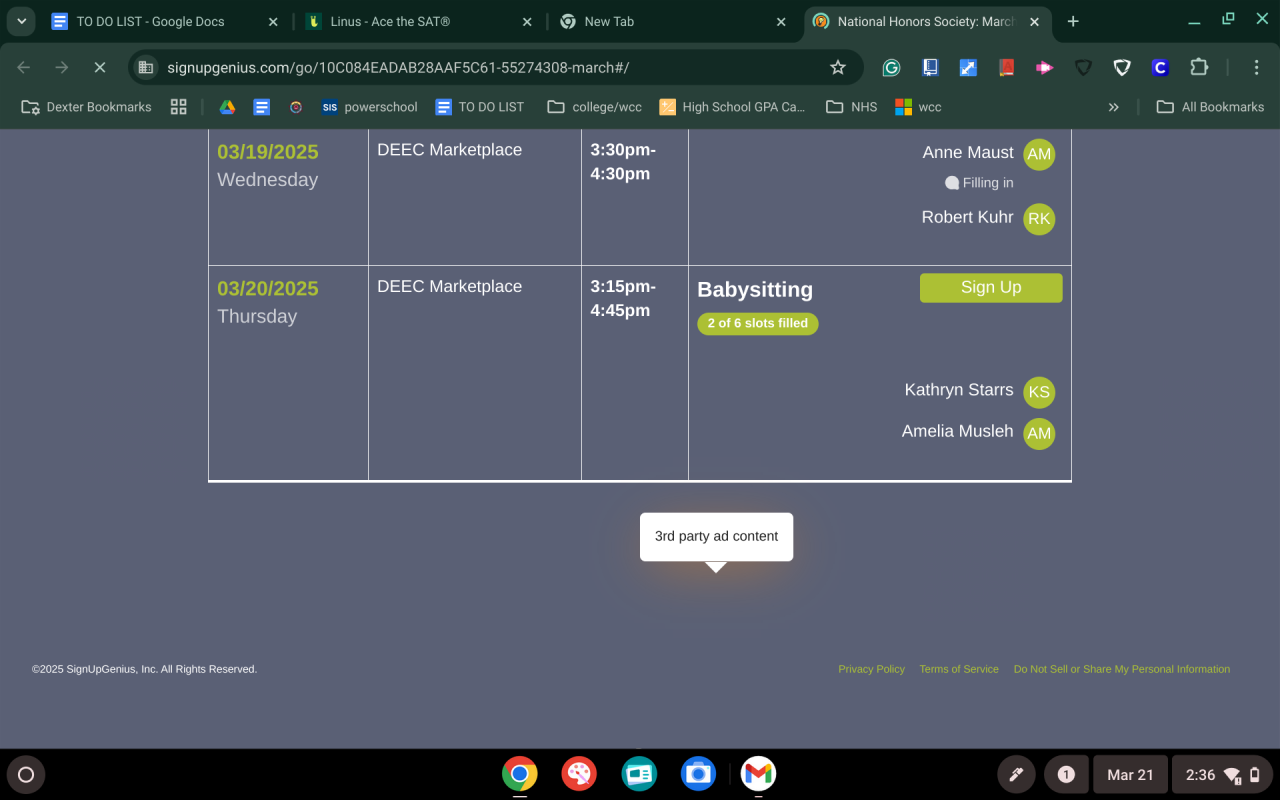Close the TO DO LIST - Google Docs tab
The width and height of the screenshot is (1280, 800).
pyautogui.click(x=273, y=22)
